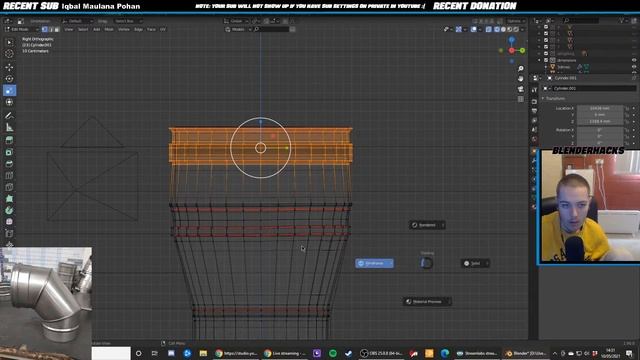Open the Edit Mode dropdown
Image resolution: width=640 pixels, height=360 pixels.
(22, 29)
